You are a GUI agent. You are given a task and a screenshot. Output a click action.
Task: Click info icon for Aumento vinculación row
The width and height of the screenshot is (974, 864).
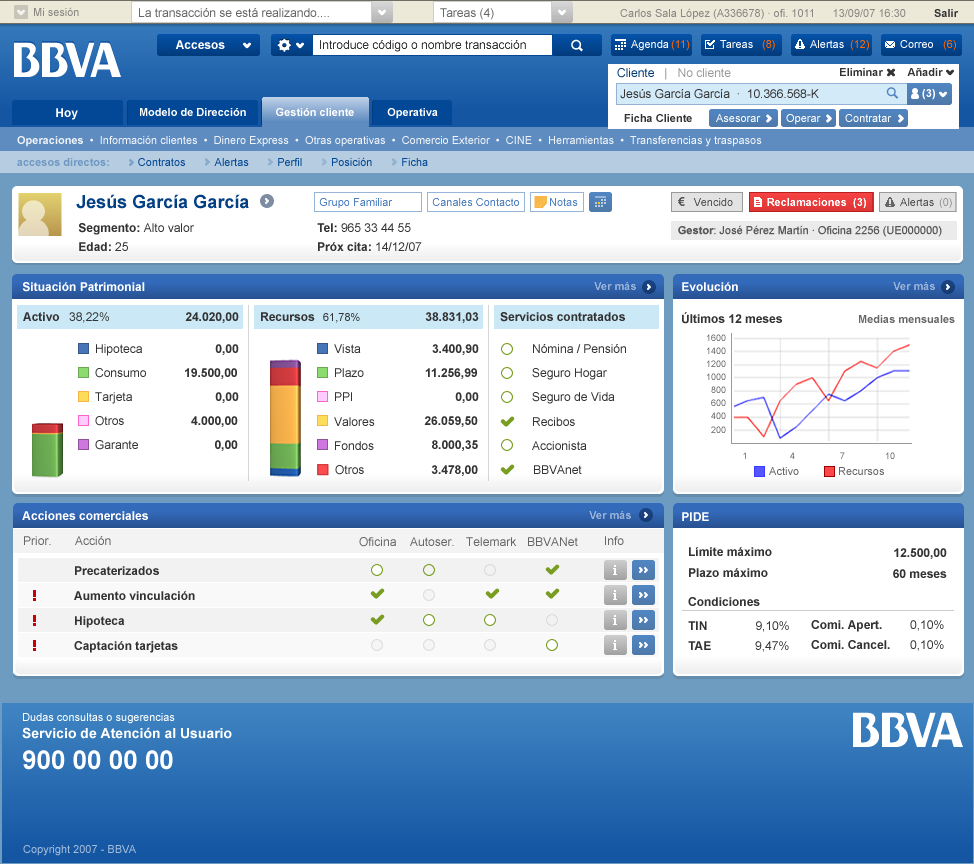click(x=615, y=595)
